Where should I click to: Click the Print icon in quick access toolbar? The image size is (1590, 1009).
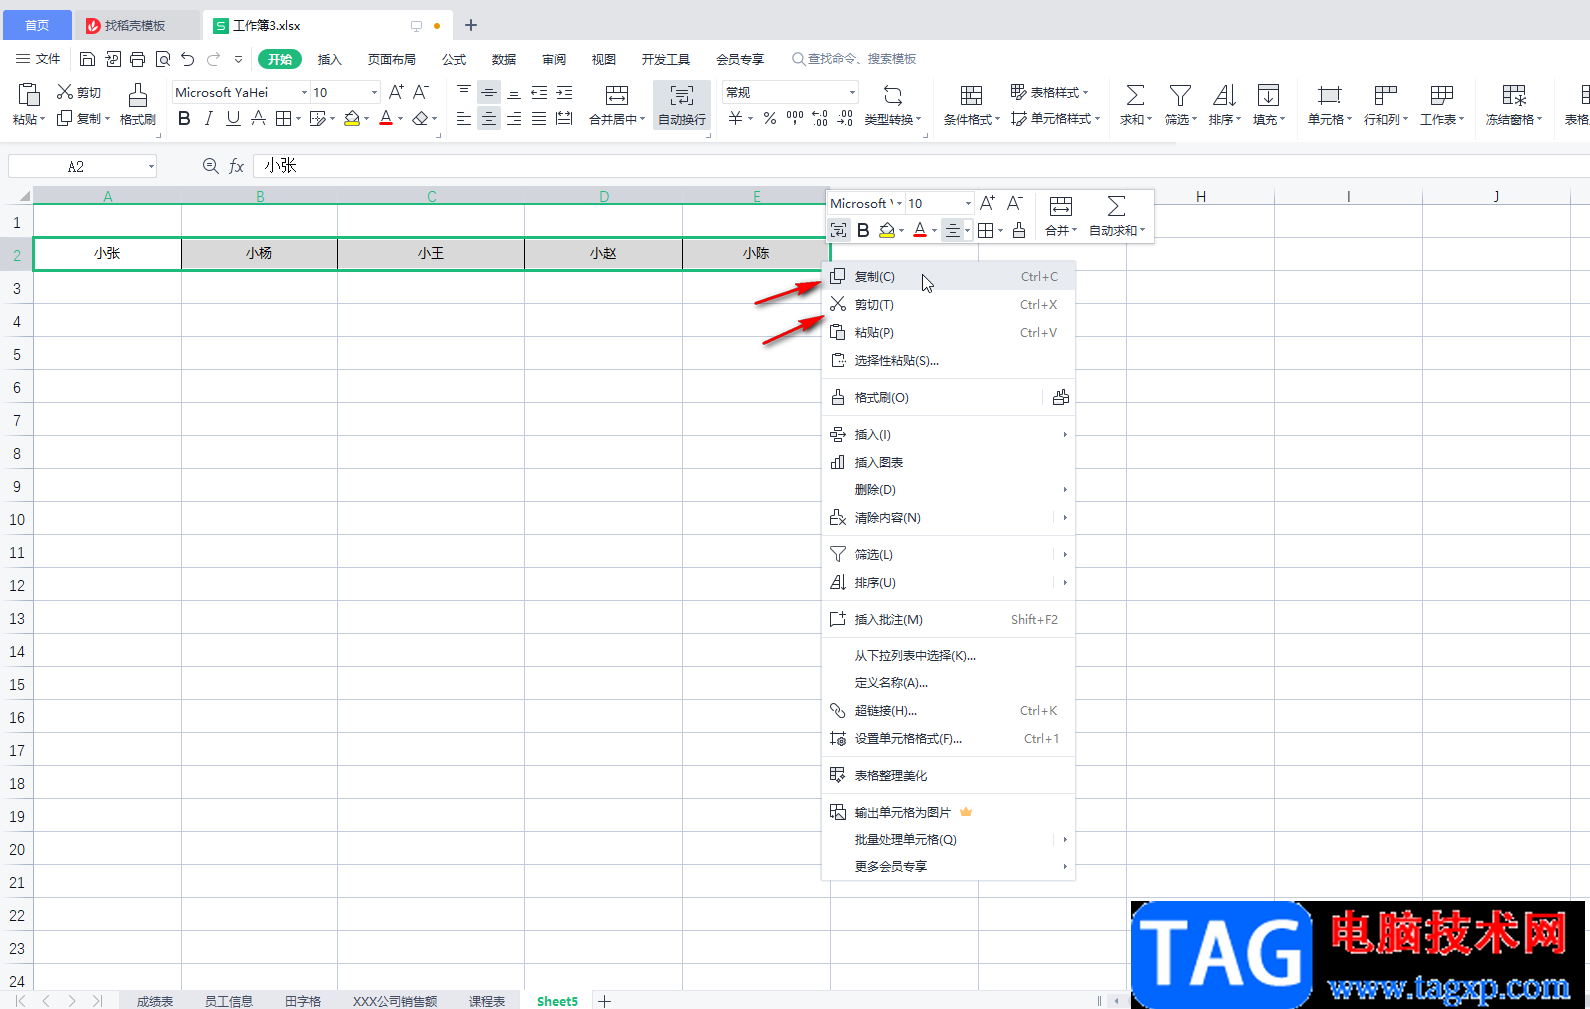coord(138,59)
